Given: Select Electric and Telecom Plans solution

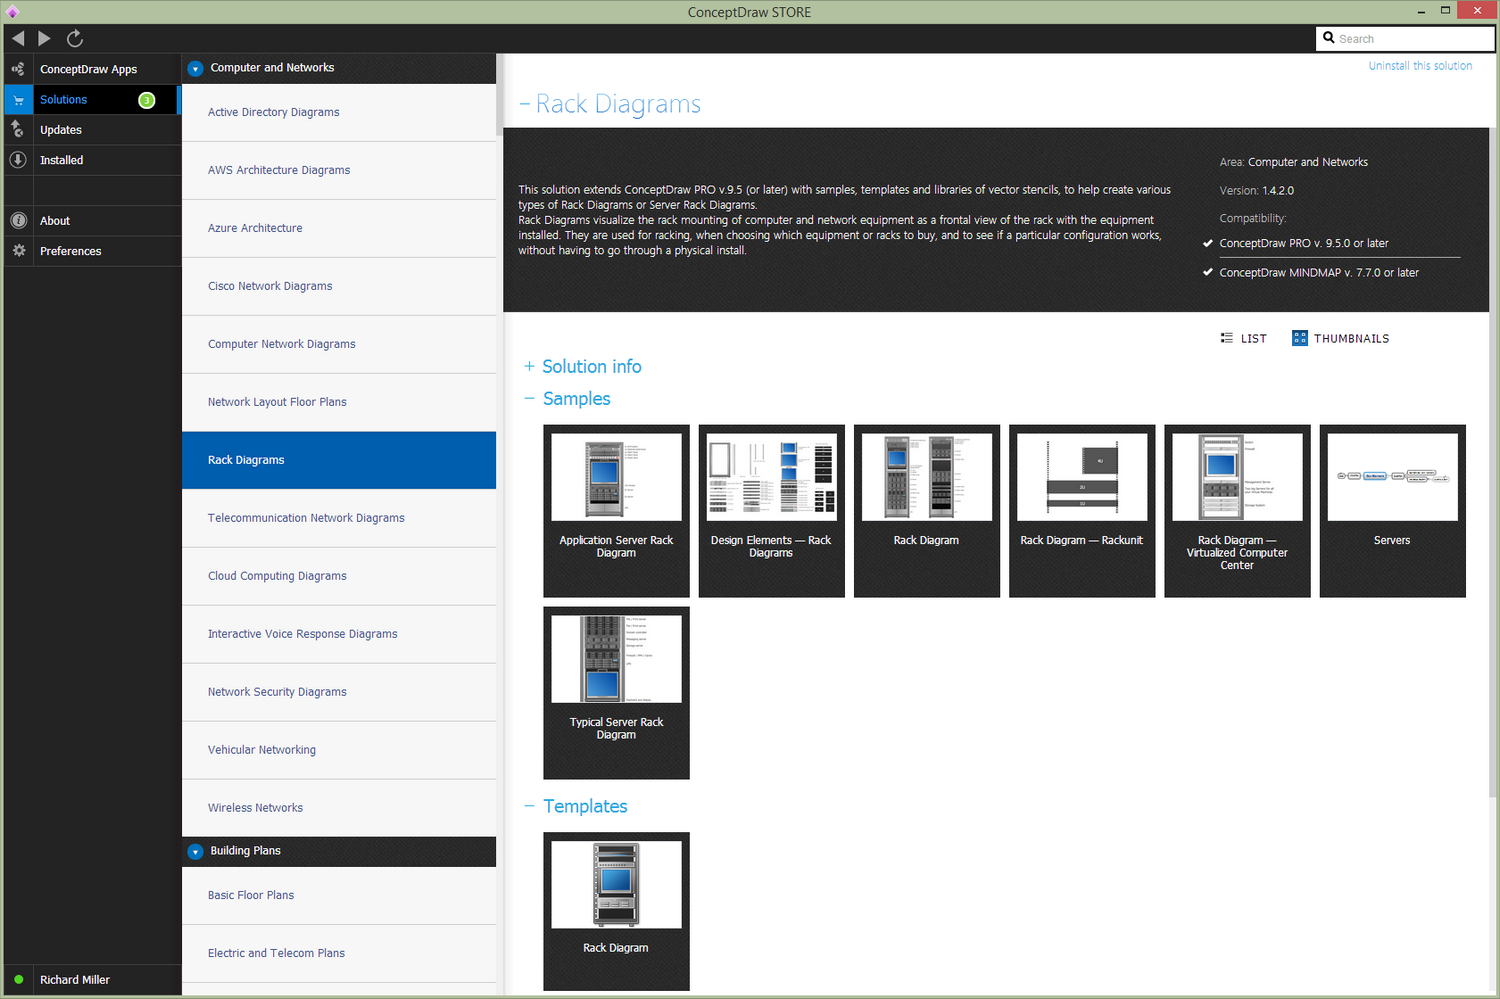Looking at the screenshot, I should pyautogui.click(x=339, y=954).
